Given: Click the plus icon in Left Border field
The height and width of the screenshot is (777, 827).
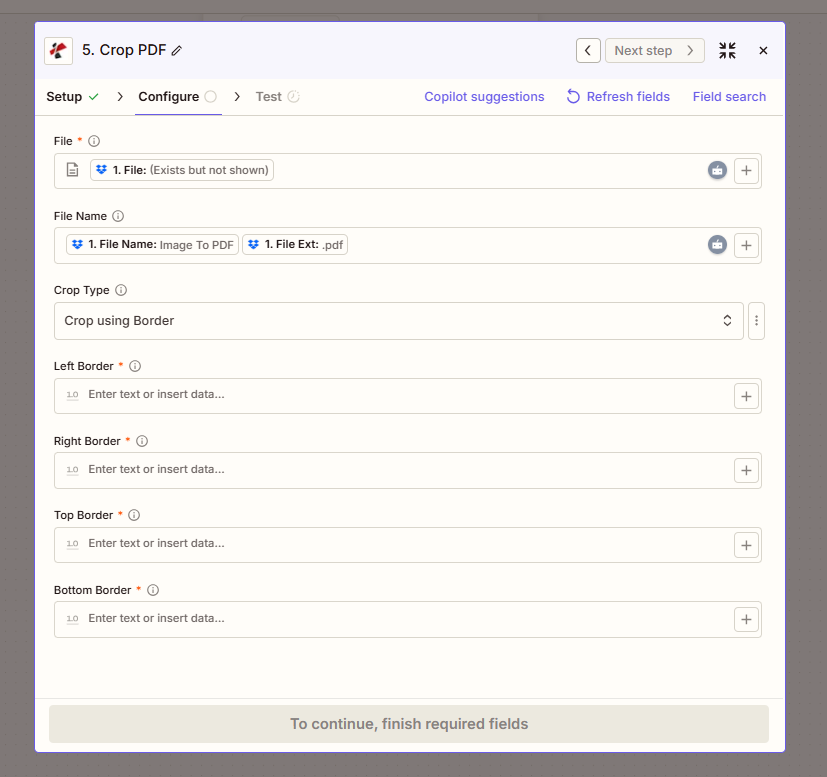Looking at the screenshot, I should point(746,396).
